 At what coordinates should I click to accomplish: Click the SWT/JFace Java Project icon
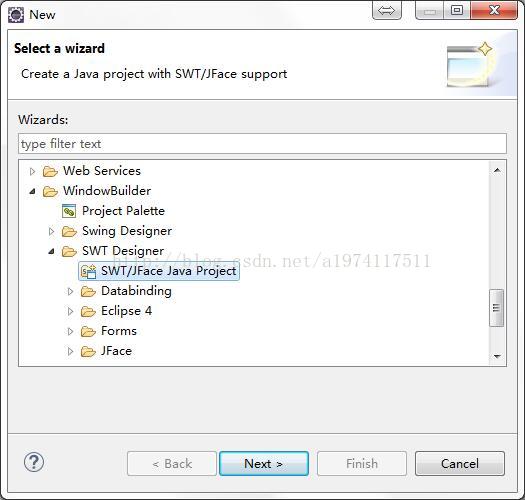[x=88, y=271]
